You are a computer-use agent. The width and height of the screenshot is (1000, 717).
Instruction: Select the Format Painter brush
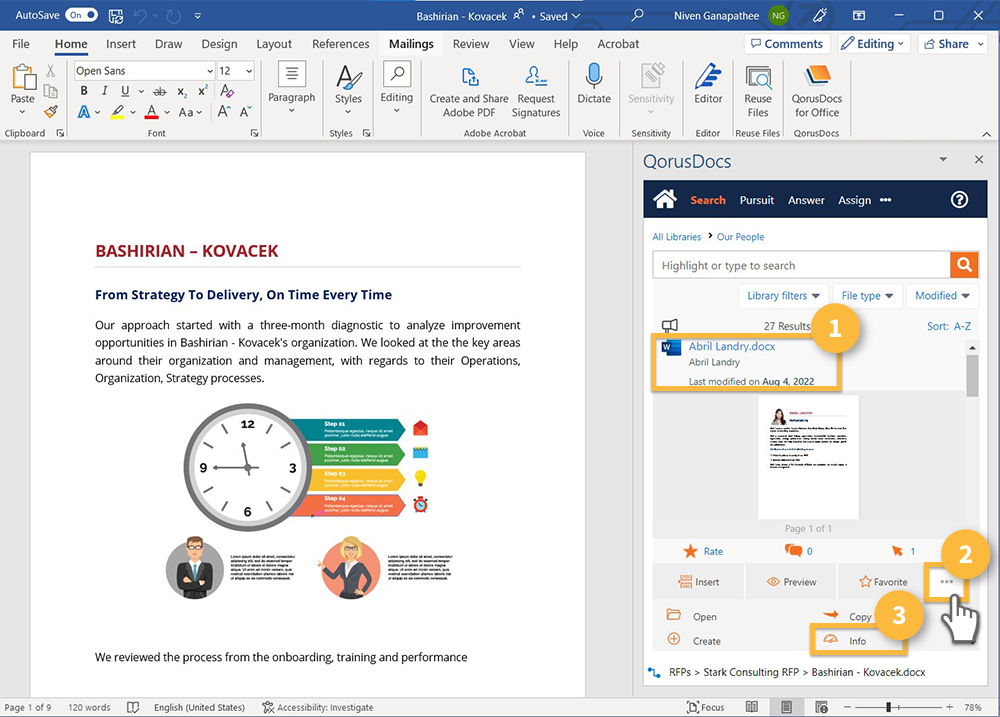coord(51,112)
